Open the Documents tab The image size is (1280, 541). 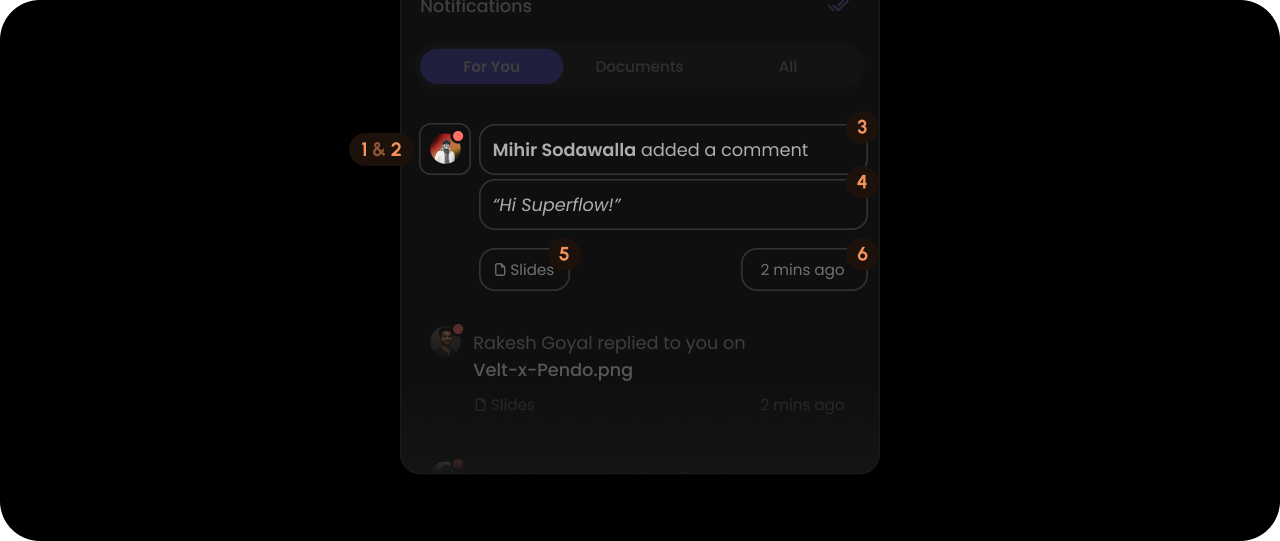(x=639, y=67)
